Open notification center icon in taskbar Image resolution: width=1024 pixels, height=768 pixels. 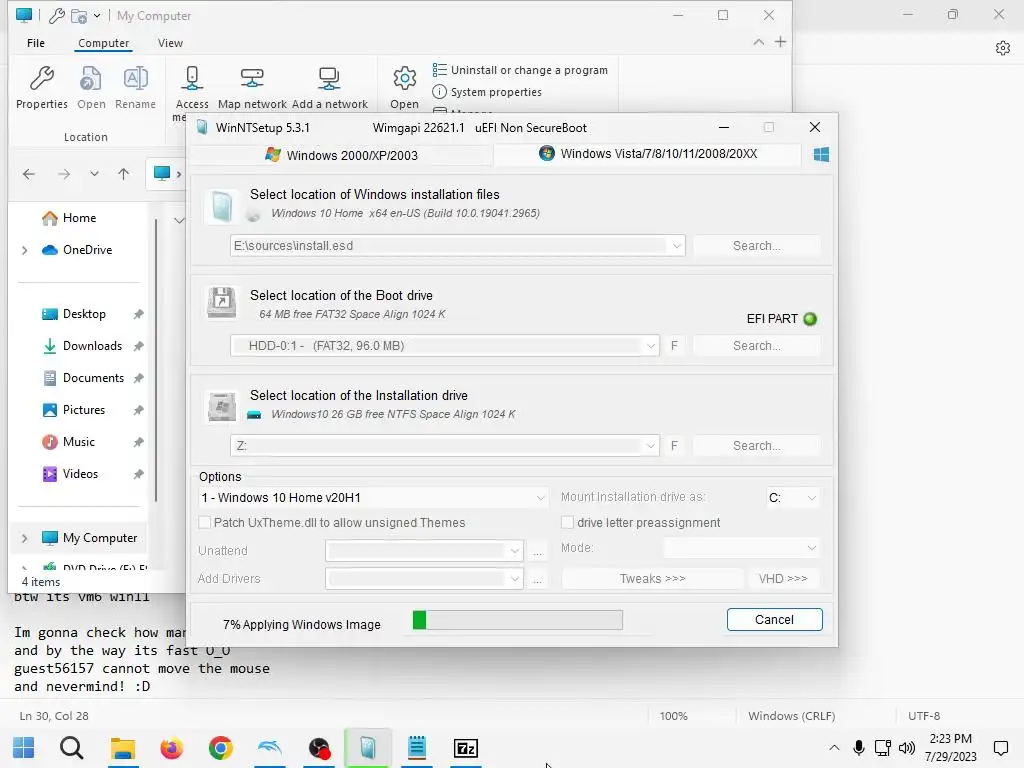[x=1000, y=748]
